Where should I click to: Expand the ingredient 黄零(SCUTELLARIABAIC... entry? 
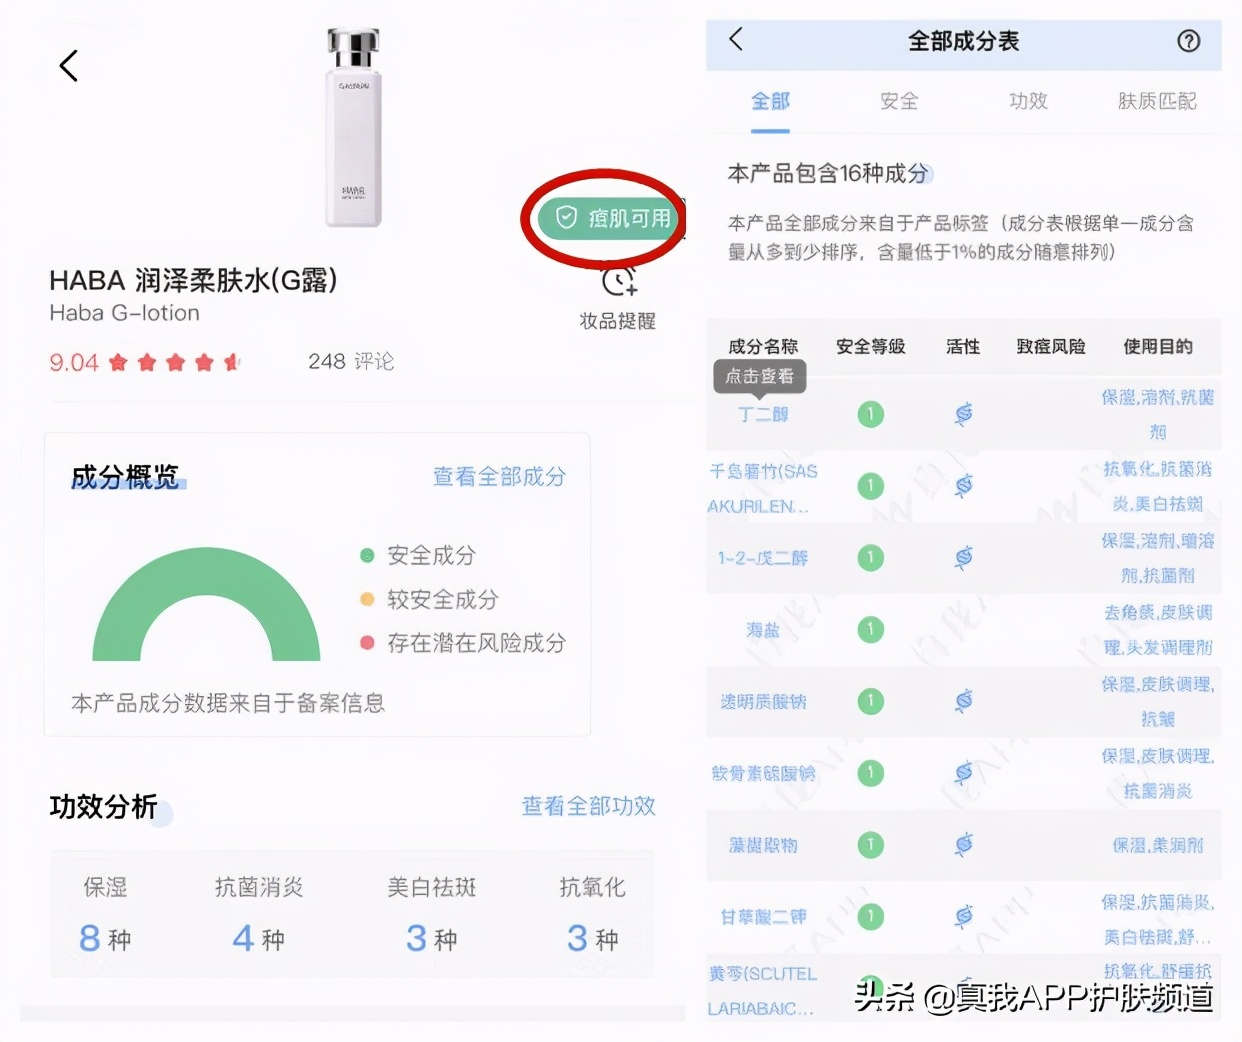pyautogui.click(x=765, y=990)
